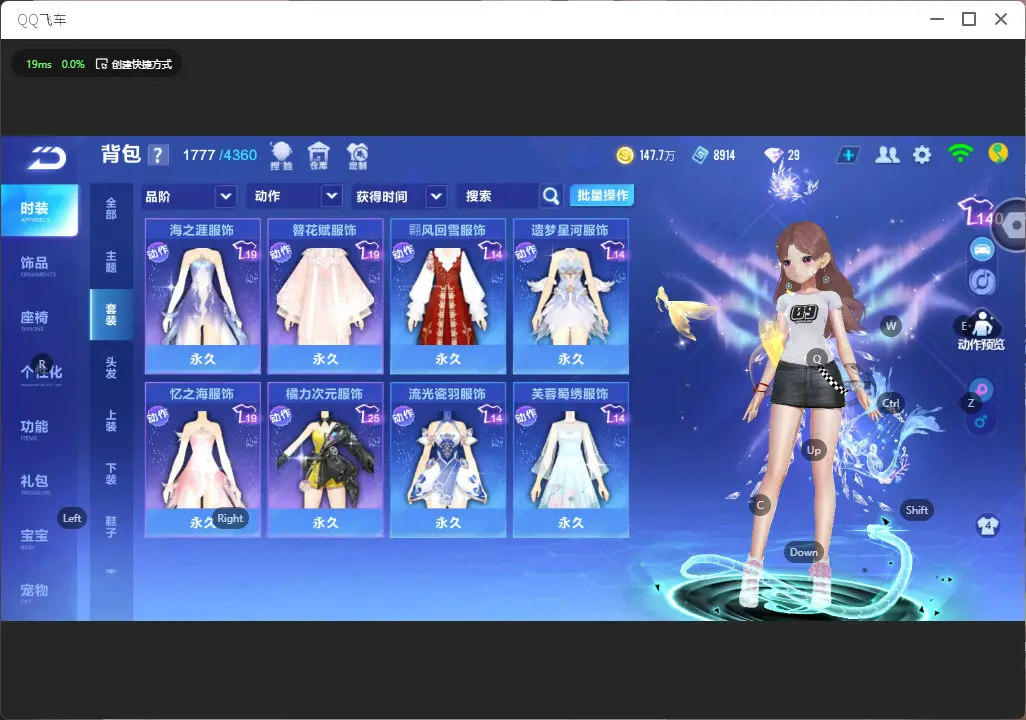
Task: Select the 海之涯服饰 outfit card
Action: pos(202,296)
